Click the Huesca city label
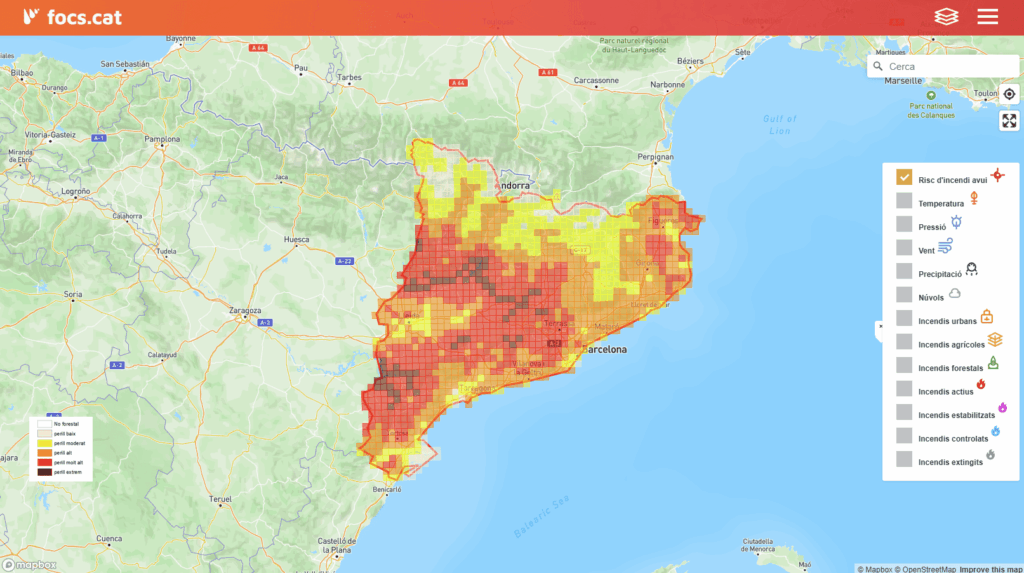 pos(296,239)
